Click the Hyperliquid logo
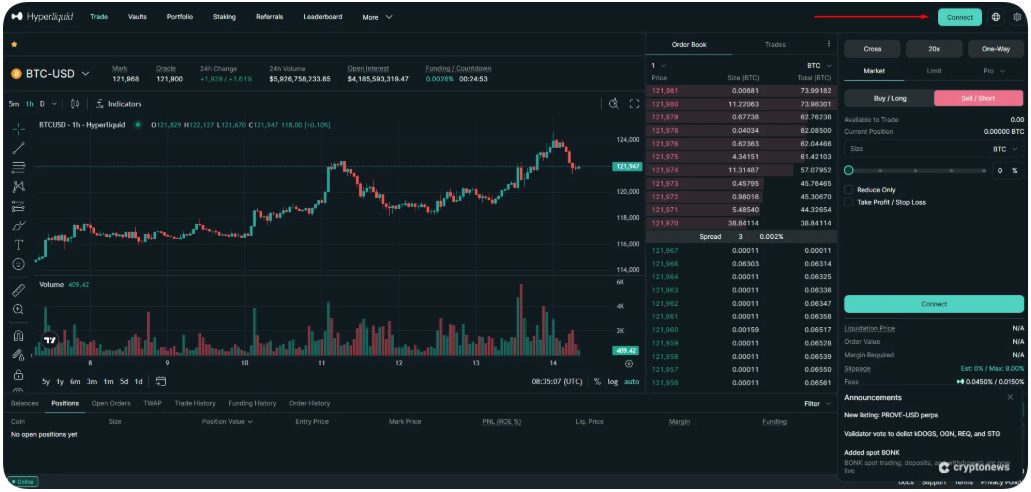1031x492 pixels. [x=43, y=17]
